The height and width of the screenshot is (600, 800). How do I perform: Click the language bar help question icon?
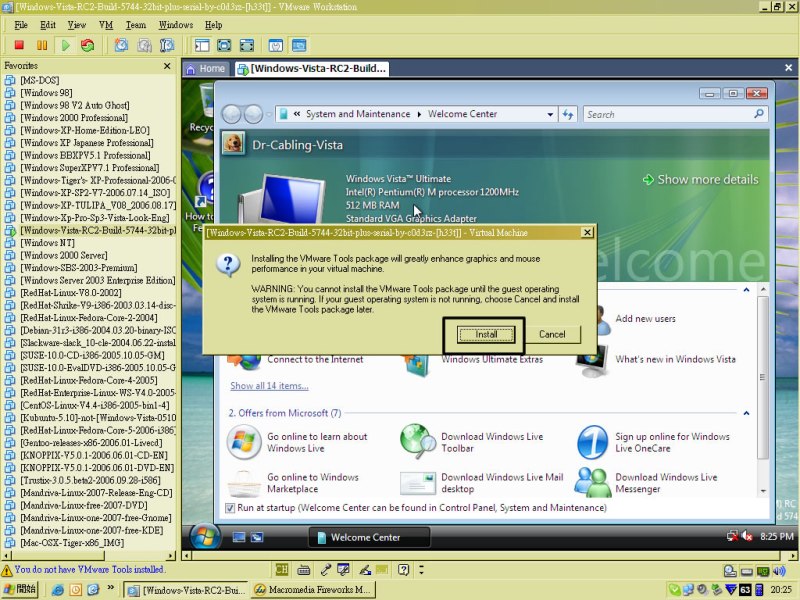(x=404, y=569)
